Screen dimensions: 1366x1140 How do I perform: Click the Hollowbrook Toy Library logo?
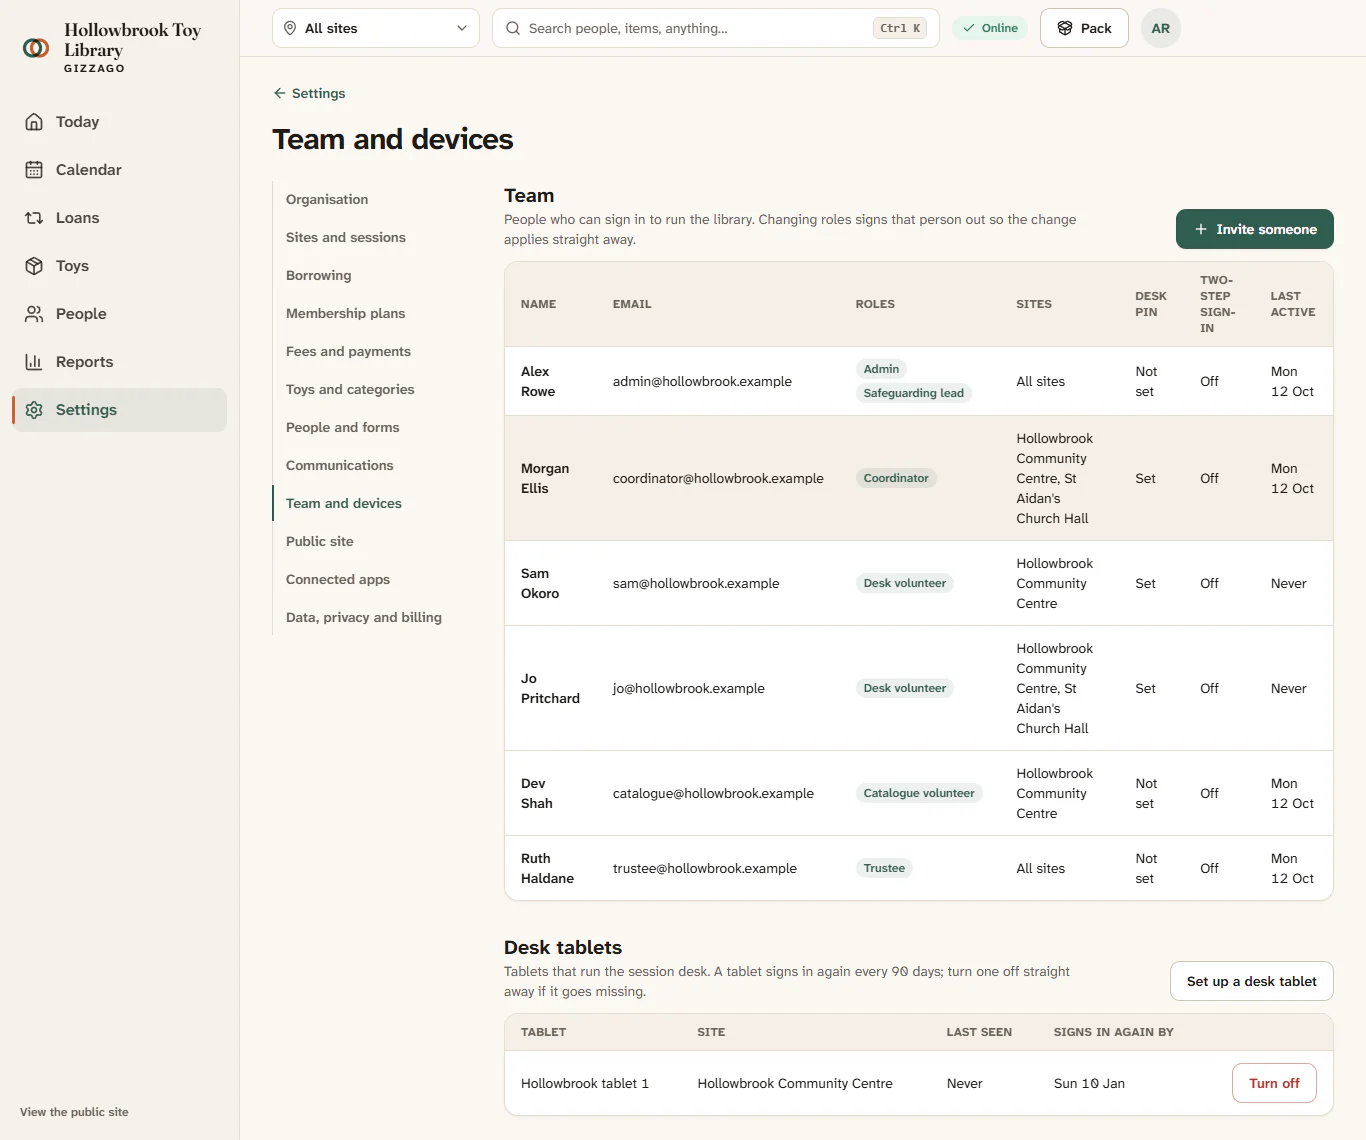pyautogui.click(x=36, y=47)
